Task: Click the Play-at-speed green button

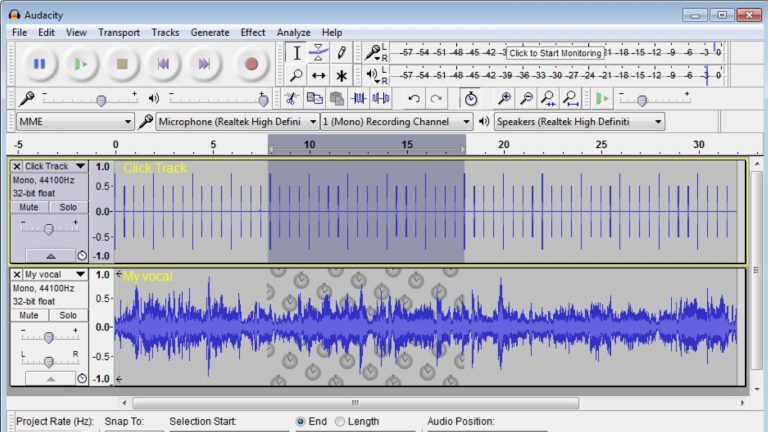Action: point(602,99)
